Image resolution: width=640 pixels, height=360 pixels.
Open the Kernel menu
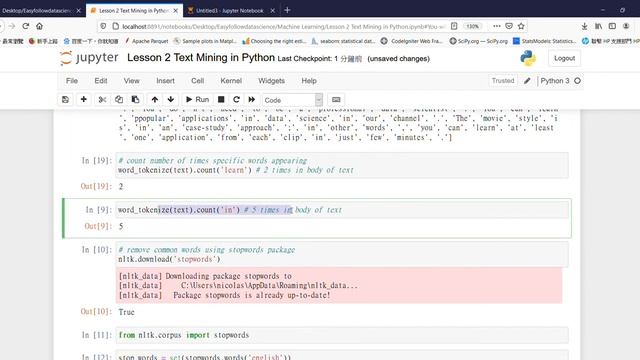pyautogui.click(x=231, y=81)
